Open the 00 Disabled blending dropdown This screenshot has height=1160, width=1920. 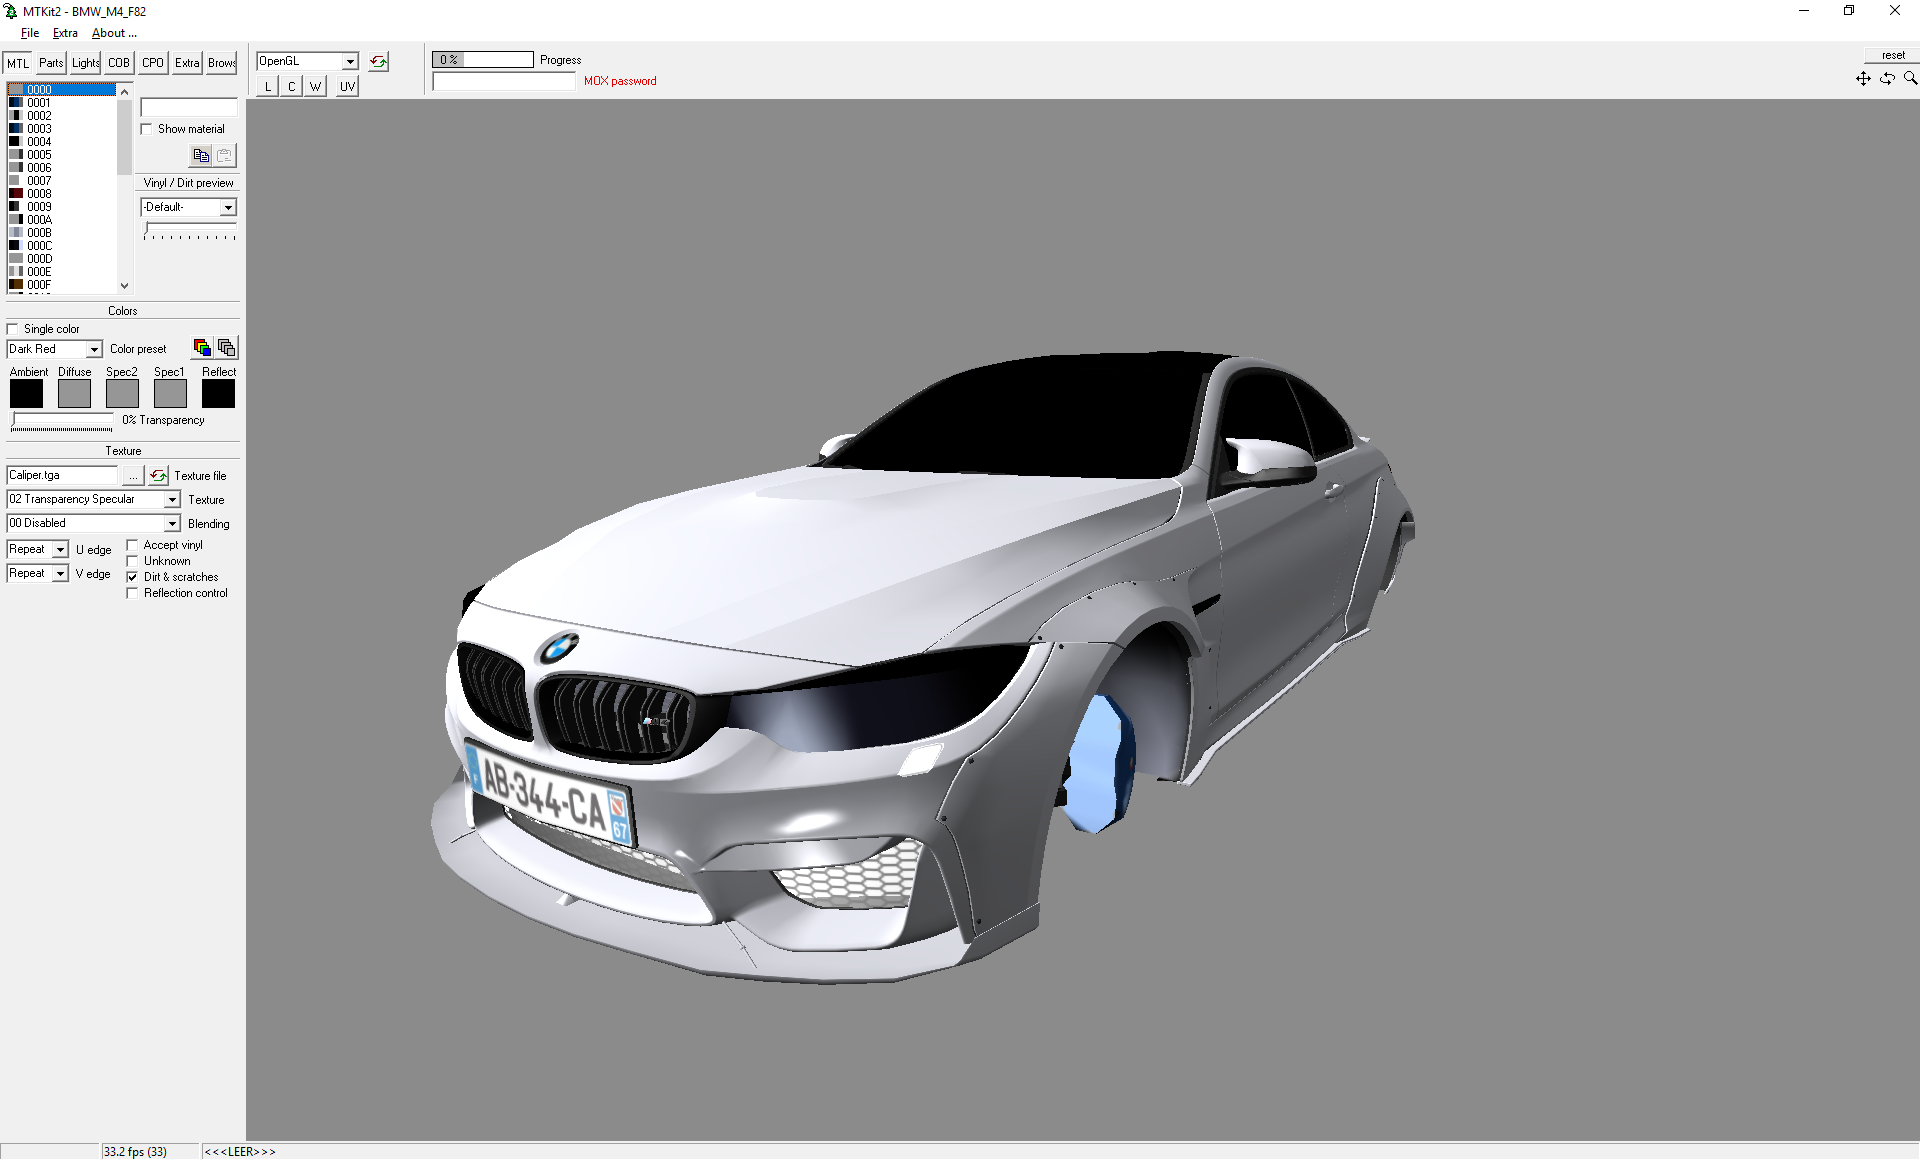point(172,523)
